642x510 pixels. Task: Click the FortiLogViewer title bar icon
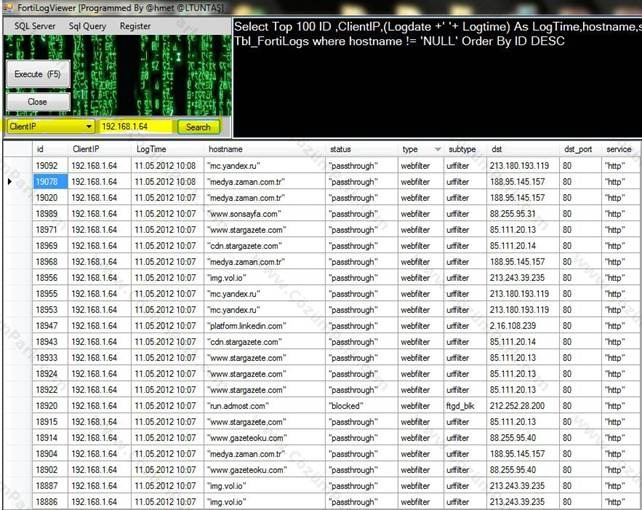click(8, 7)
